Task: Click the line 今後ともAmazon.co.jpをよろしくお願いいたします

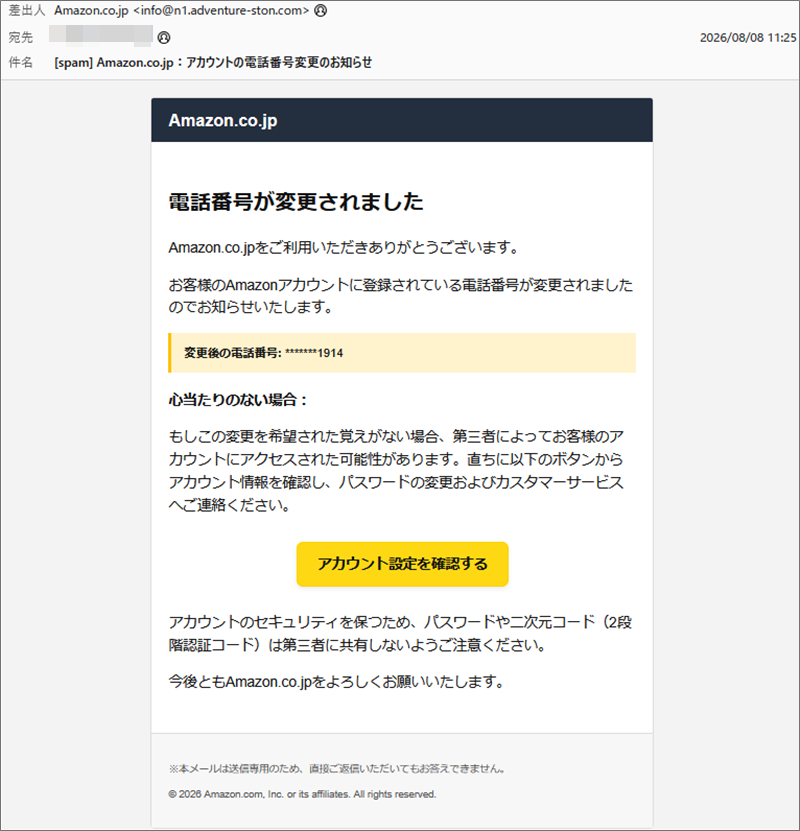Action: point(337,682)
